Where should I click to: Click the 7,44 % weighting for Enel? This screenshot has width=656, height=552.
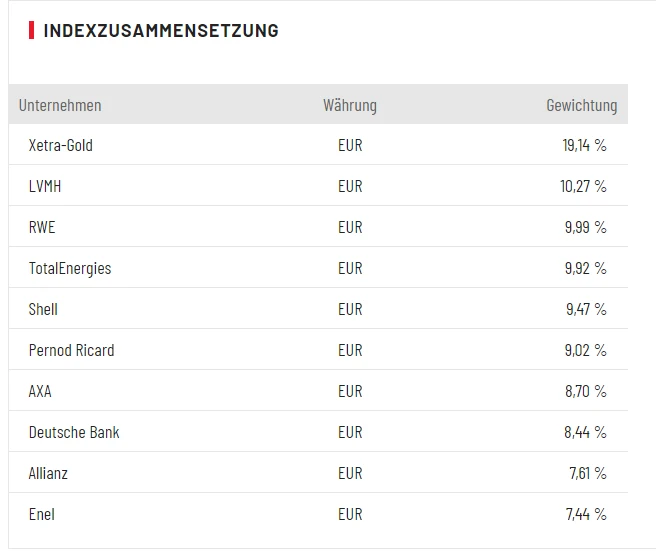pos(585,514)
